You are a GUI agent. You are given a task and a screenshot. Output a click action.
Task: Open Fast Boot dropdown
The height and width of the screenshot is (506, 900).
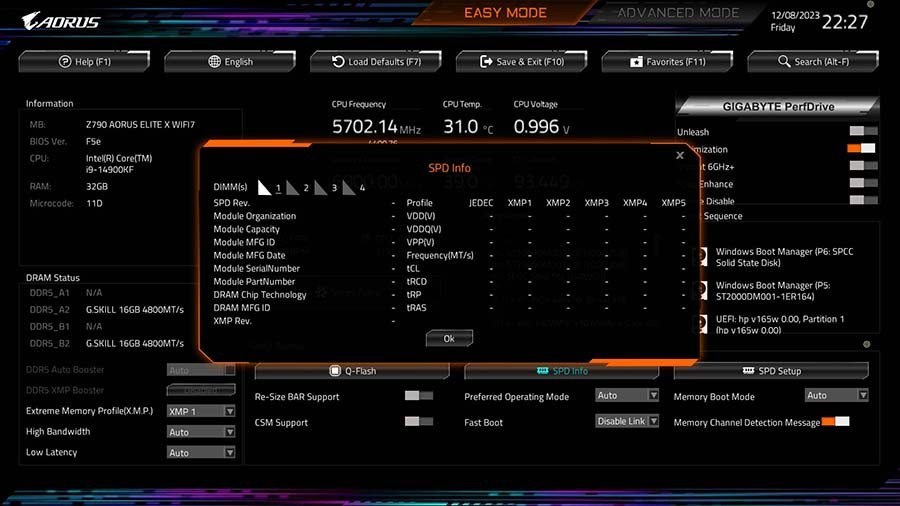pos(627,421)
